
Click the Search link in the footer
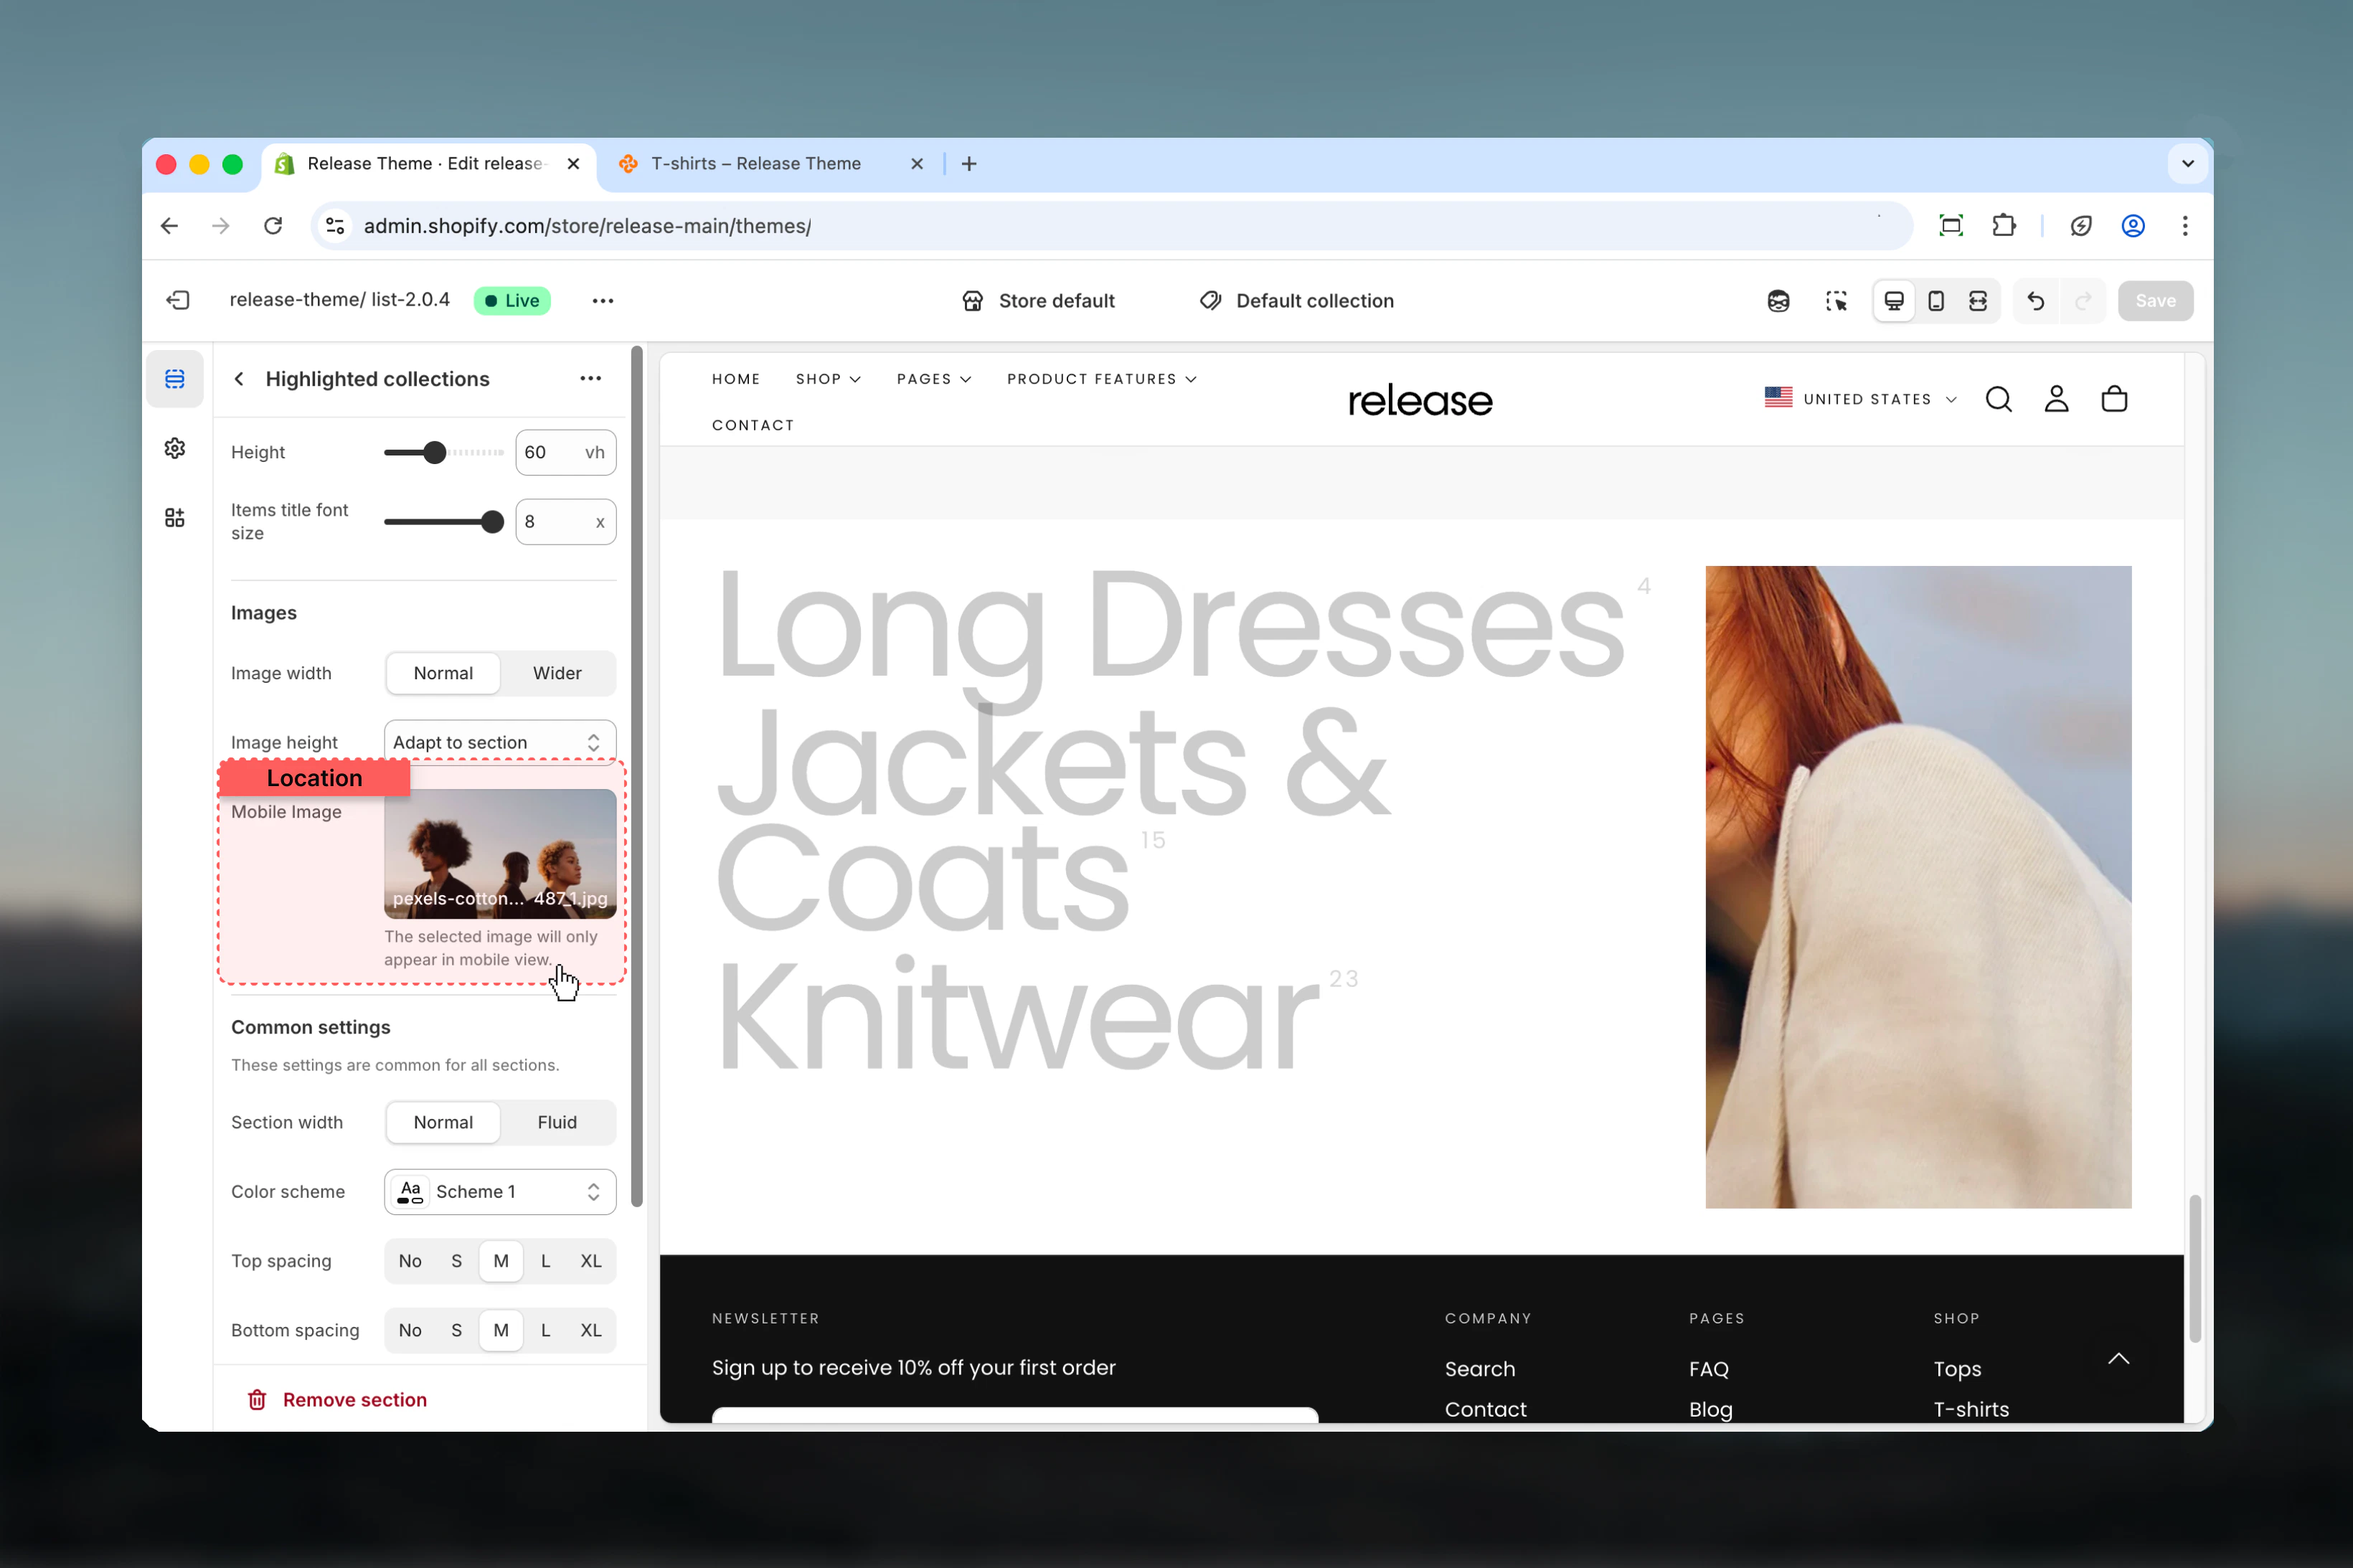click(1479, 1369)
